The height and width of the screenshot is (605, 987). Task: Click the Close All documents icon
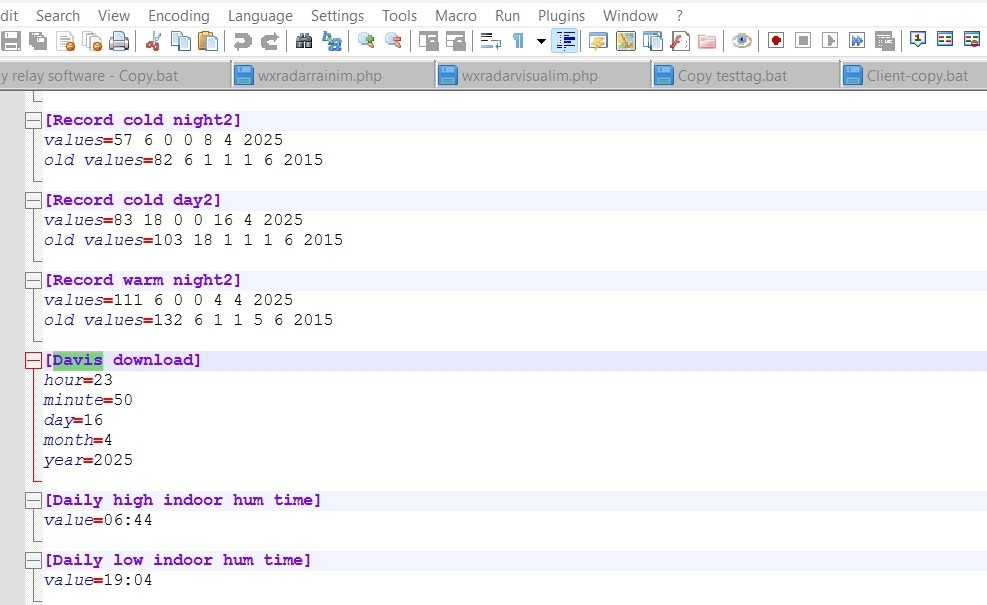coord(93,41)
